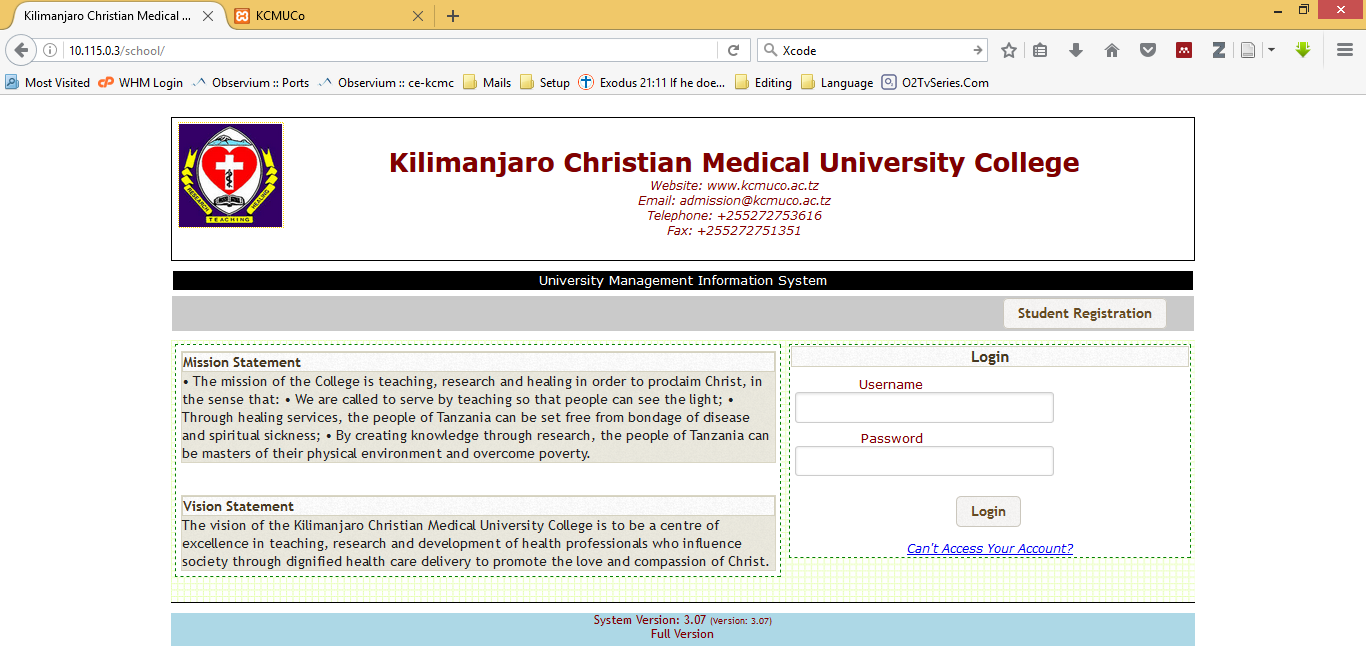Focus the Username input field

pyautogui.click(x=924, y=407)
